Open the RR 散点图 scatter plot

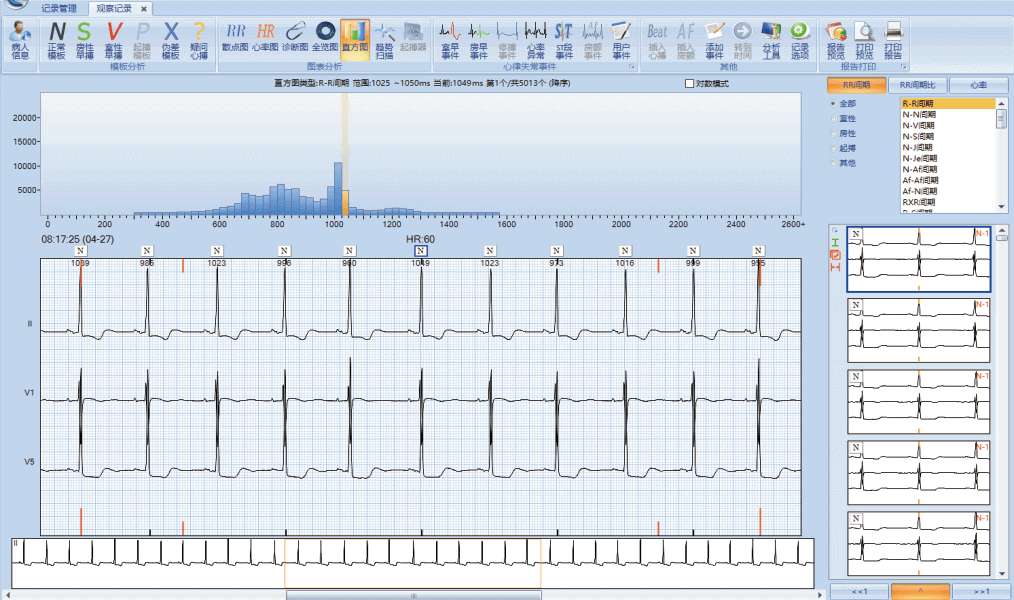click(x=235, y=38)
